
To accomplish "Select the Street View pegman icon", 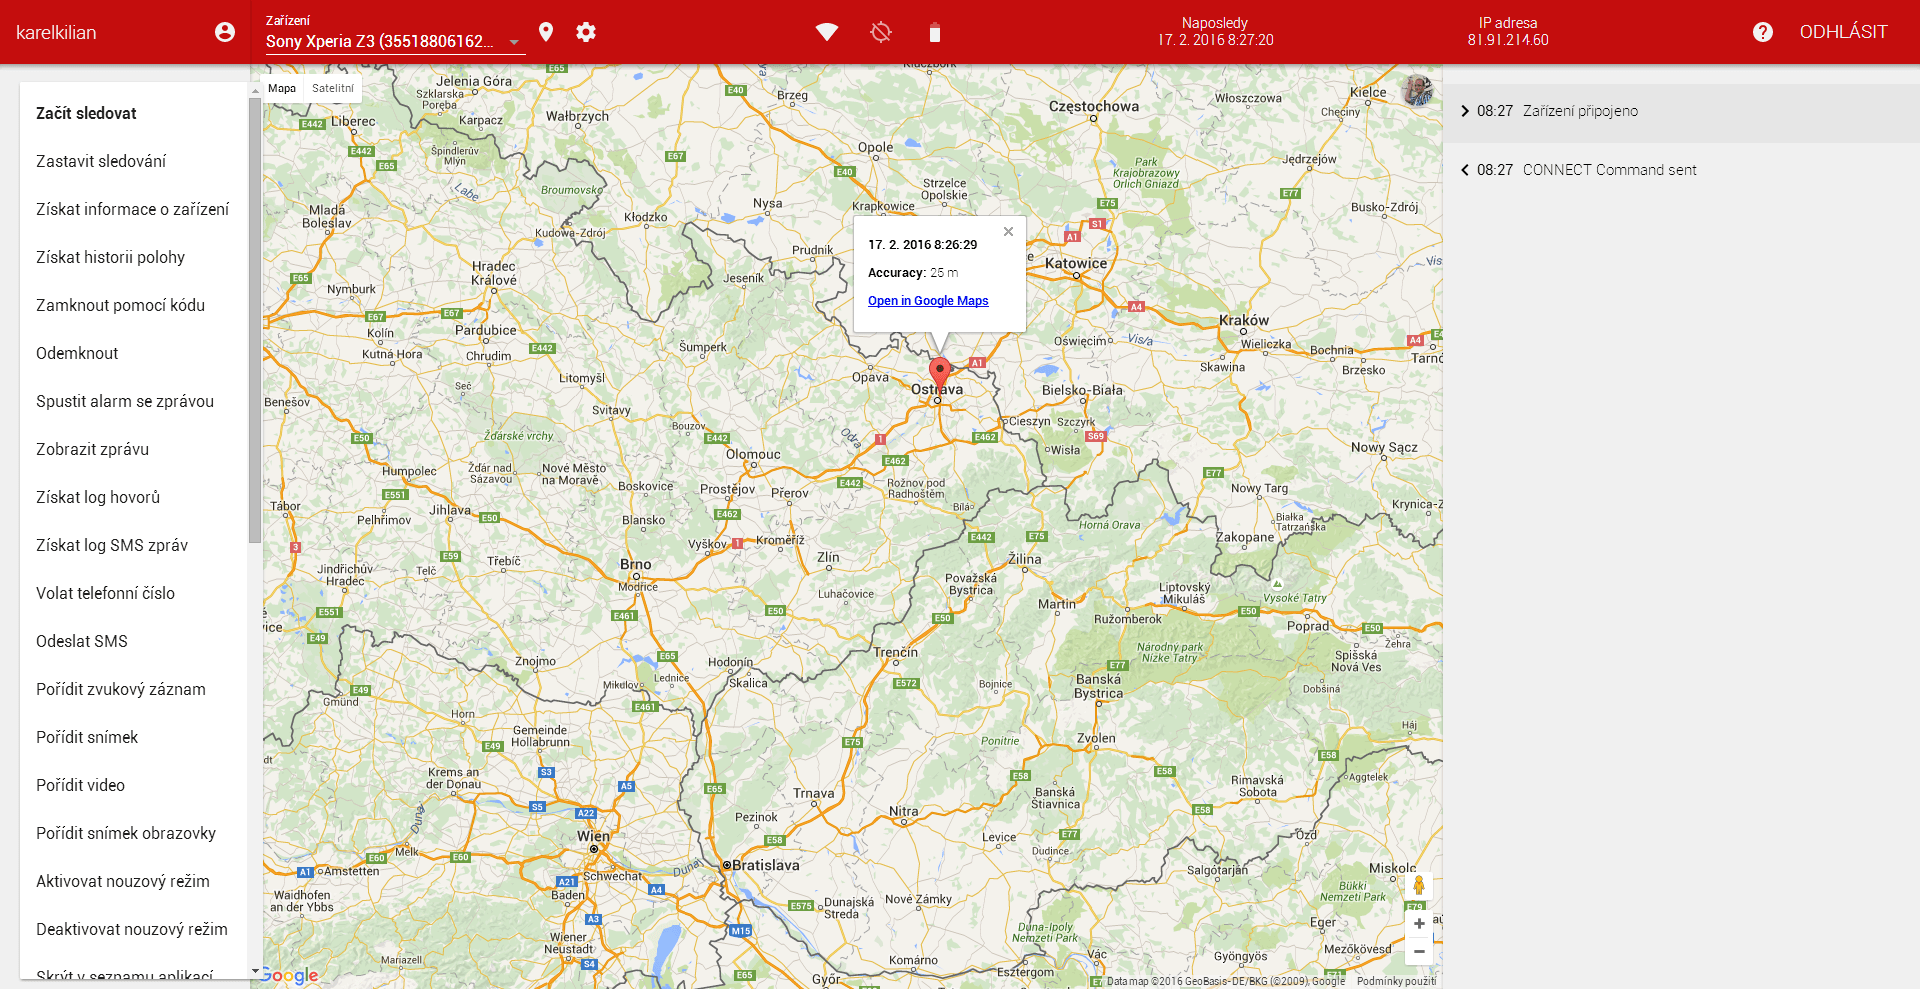I will point(1418,885).
